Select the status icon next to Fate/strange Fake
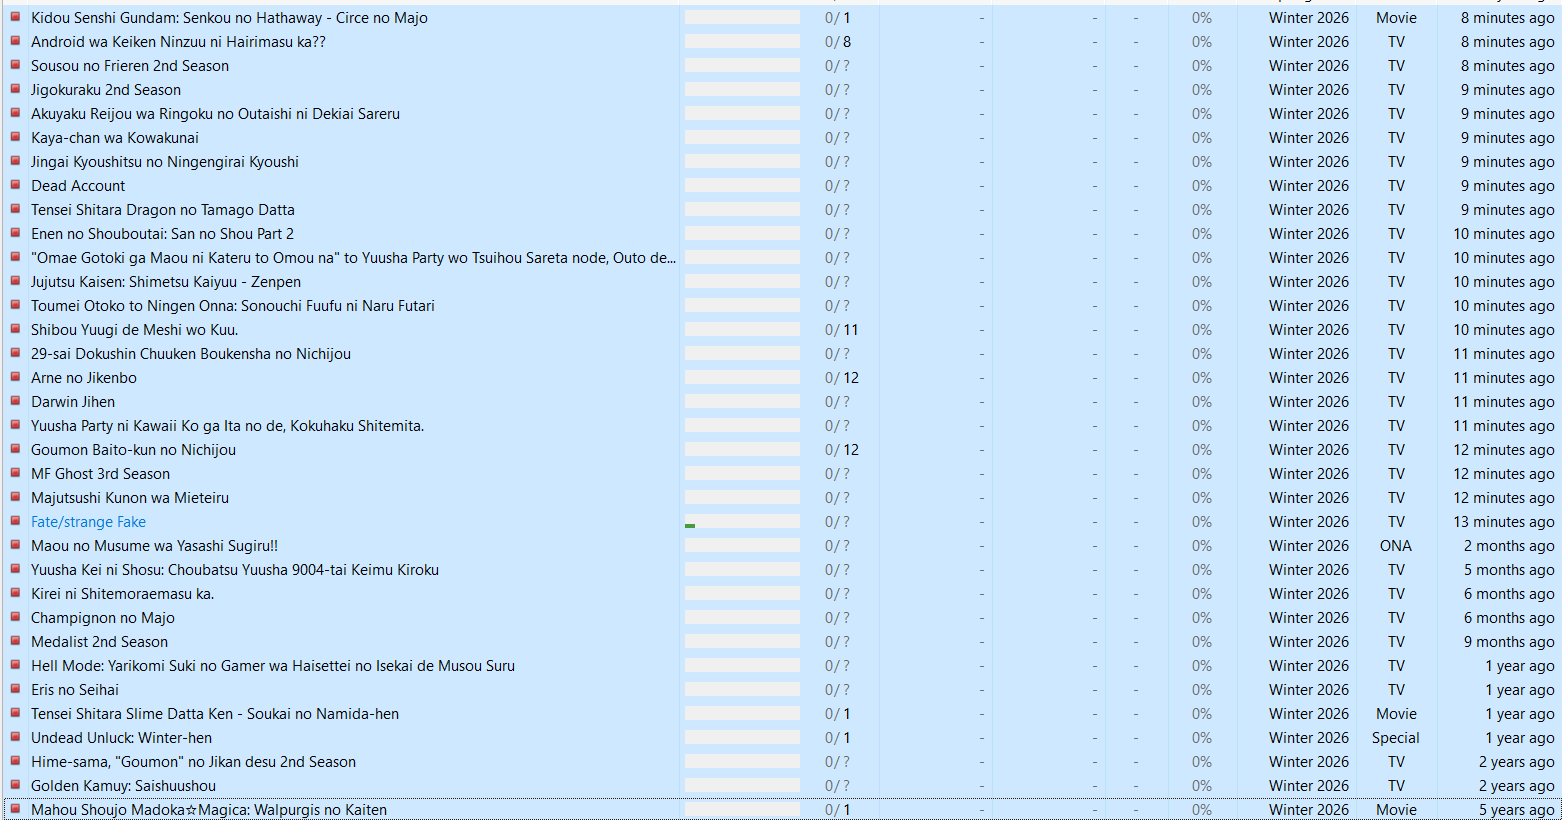This screenshot has width=1562, height=820. pyautogui.click(x=15, y=521)
